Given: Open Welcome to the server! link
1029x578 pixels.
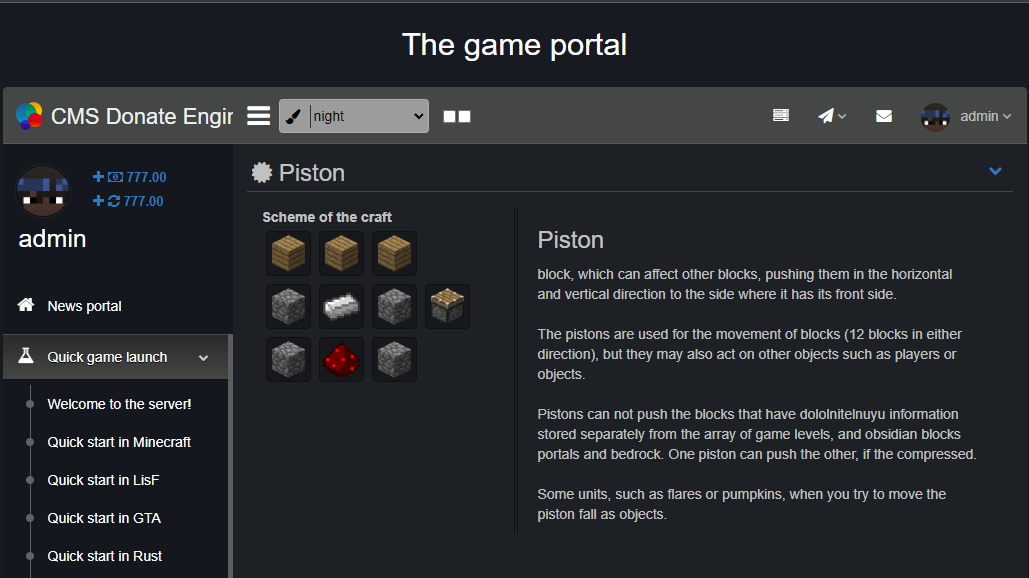Looking at the screenshot, I should 119,404.
